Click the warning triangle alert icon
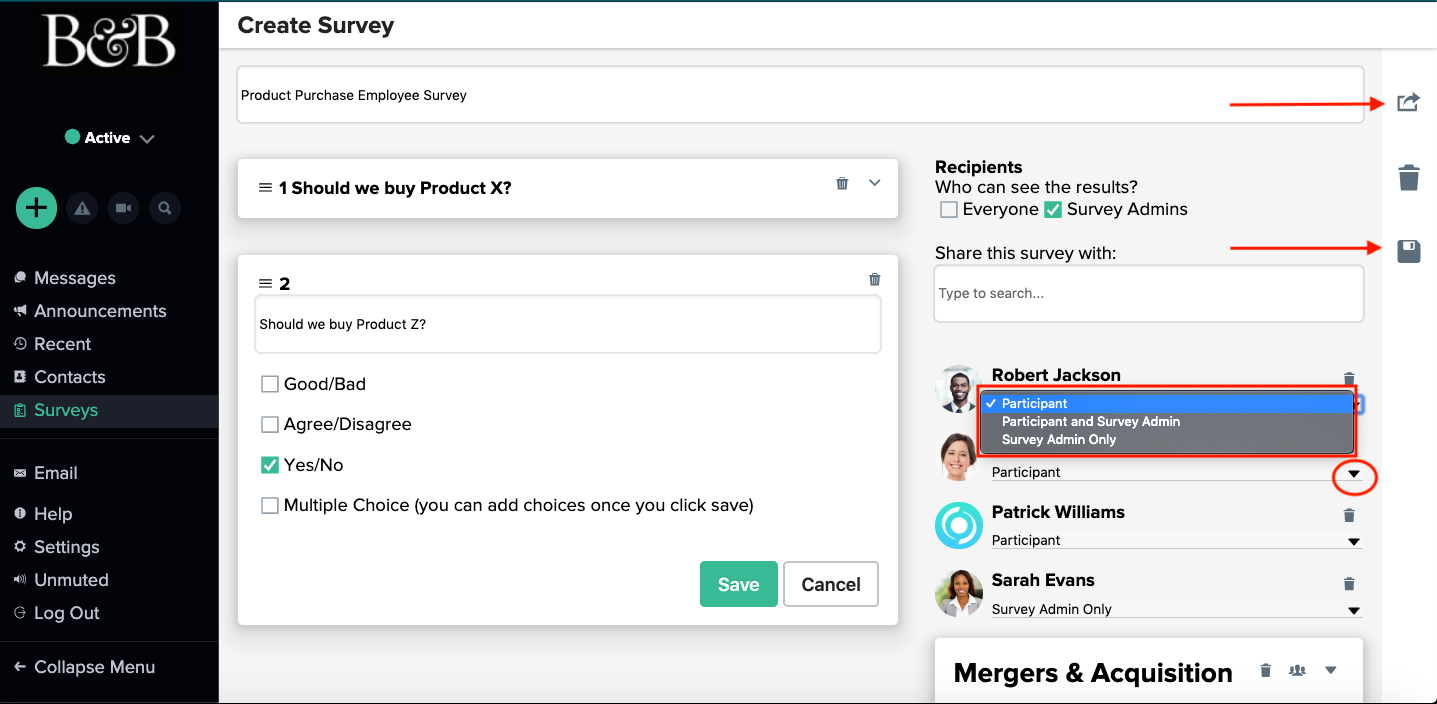 pyautogui.click(x=82, y=208)
